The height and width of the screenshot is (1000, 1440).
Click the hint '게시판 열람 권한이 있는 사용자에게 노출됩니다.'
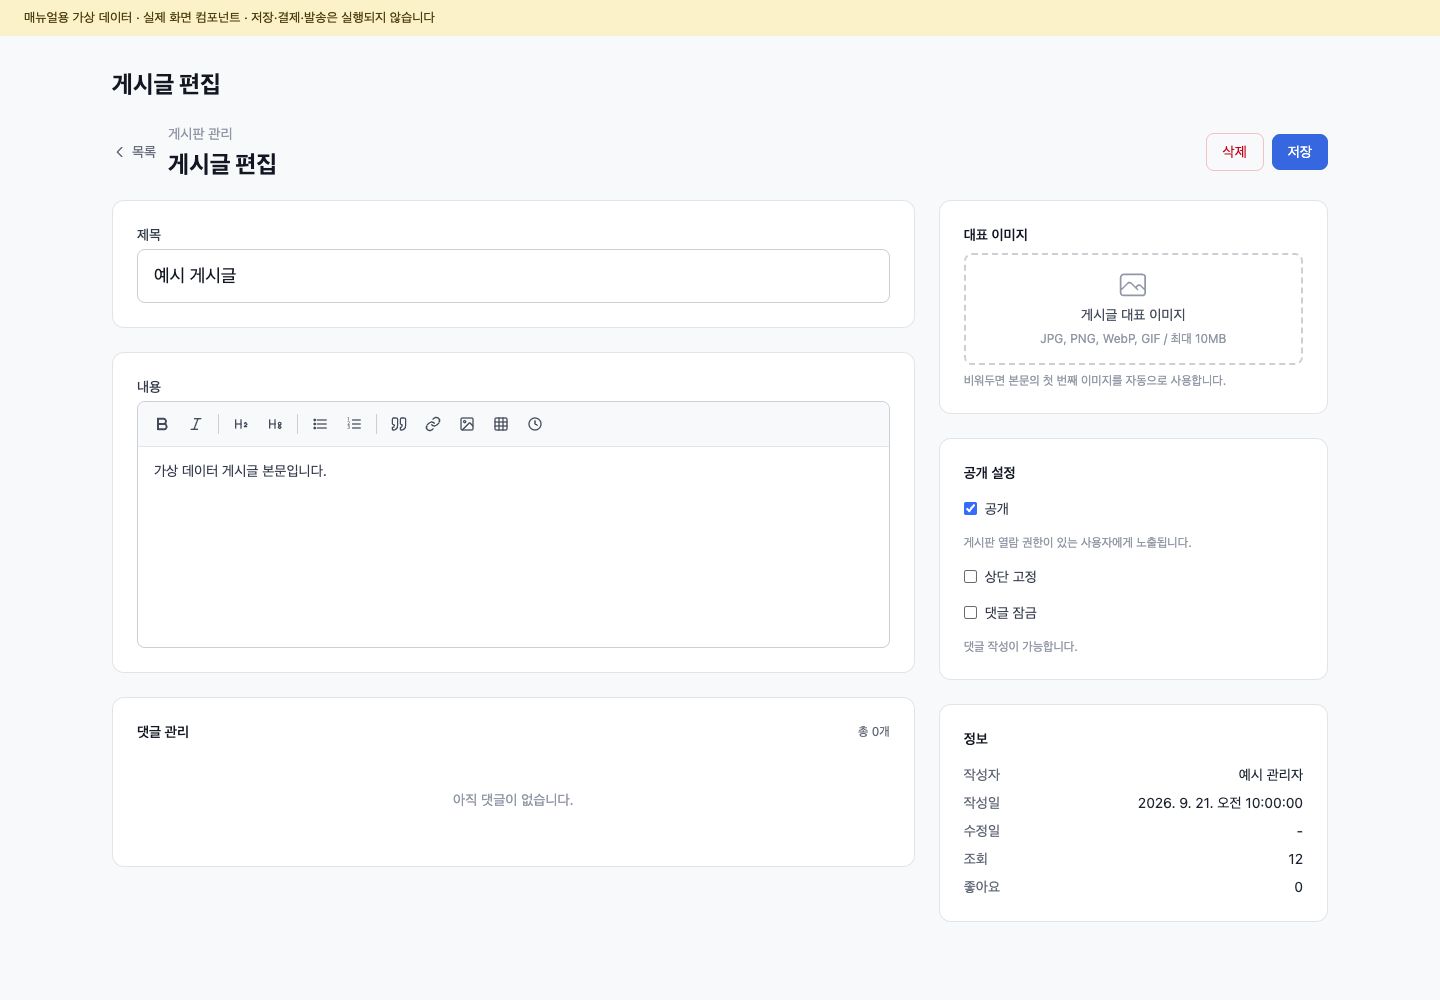pos(1078,543)
